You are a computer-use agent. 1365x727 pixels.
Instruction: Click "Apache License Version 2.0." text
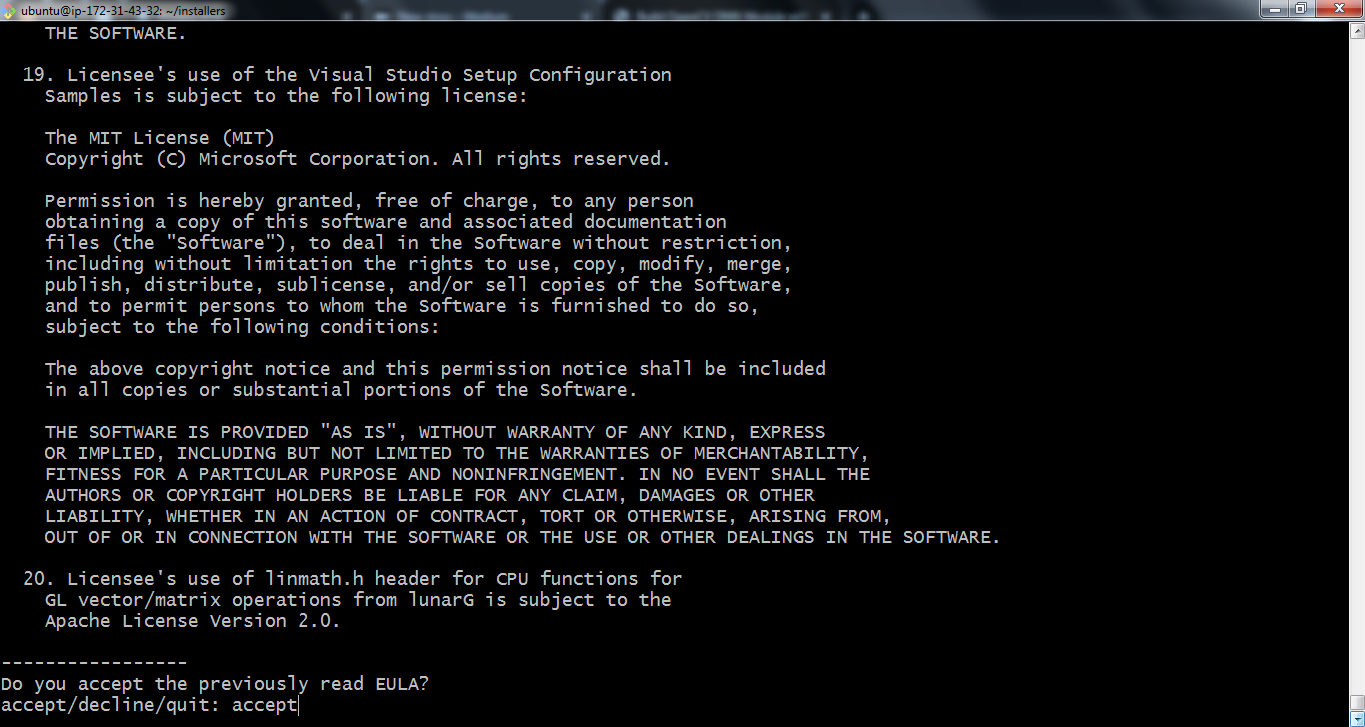click(192, 620)
